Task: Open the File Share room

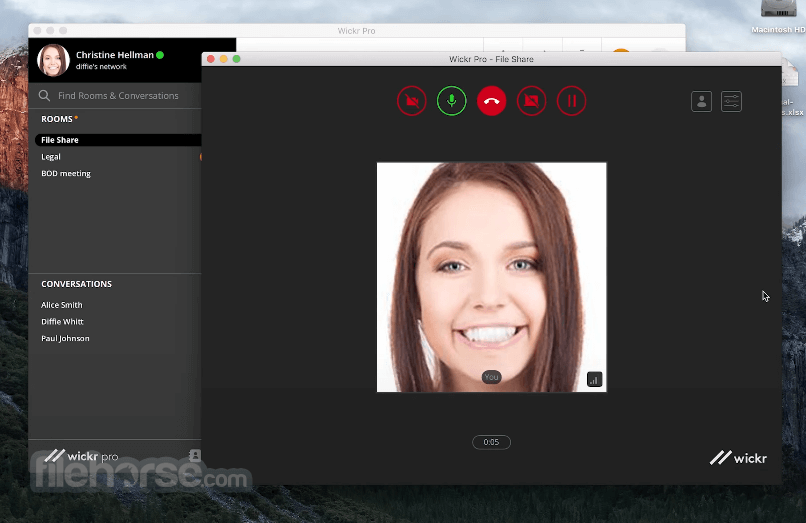Action: pyautogui.click(x=118, y=140)
